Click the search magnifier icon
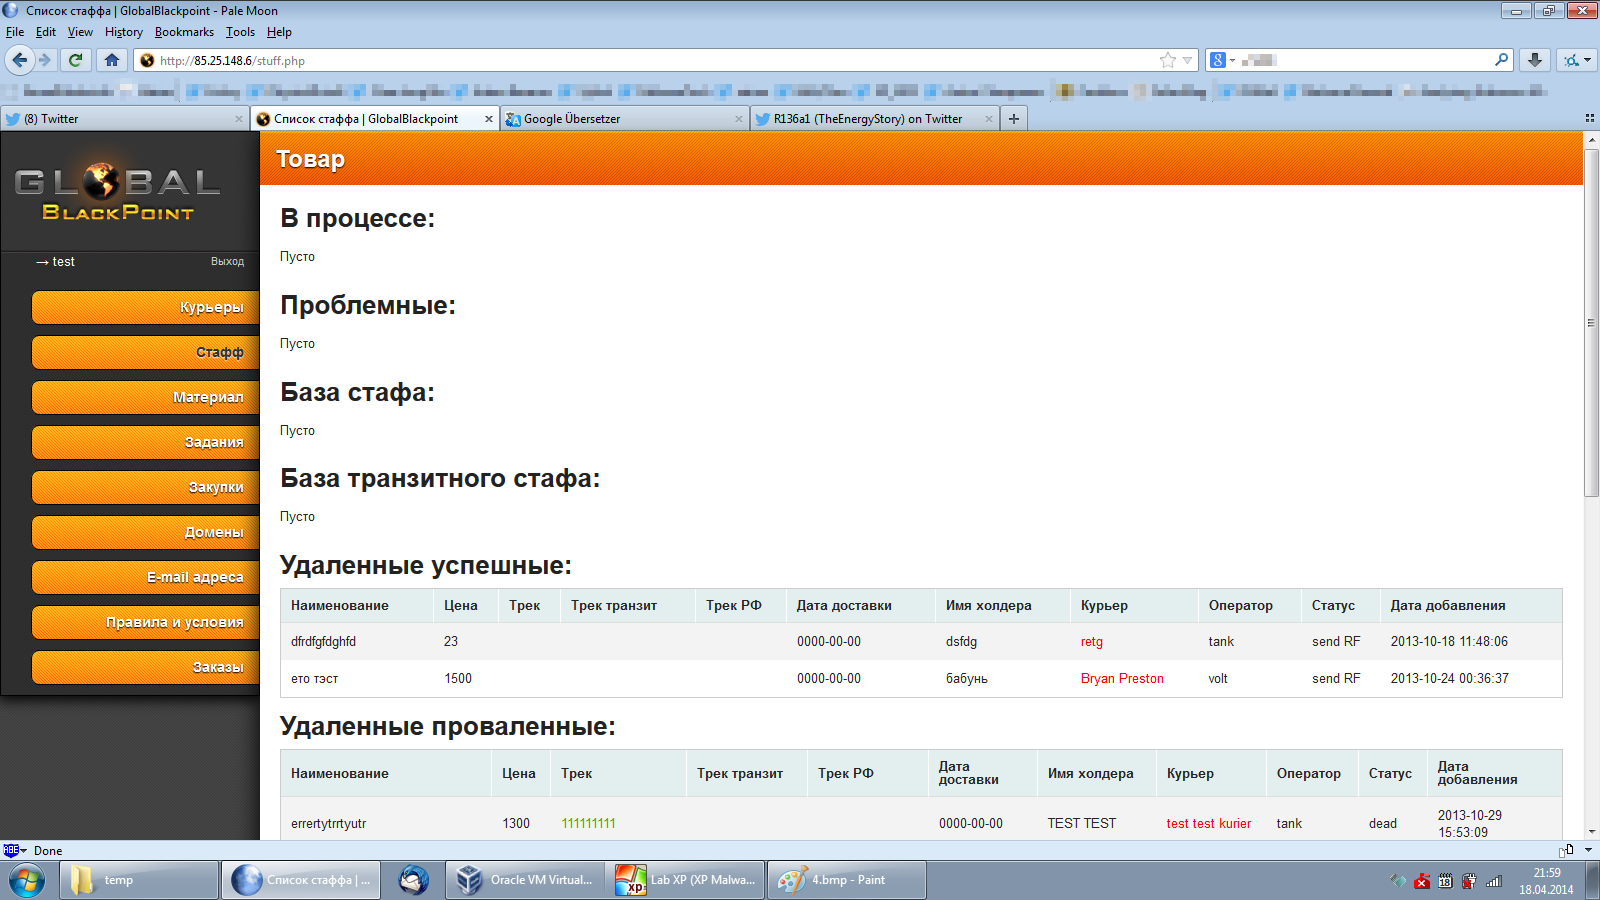The width and height of the screenshot is (1600, 900). [1501, 60]
